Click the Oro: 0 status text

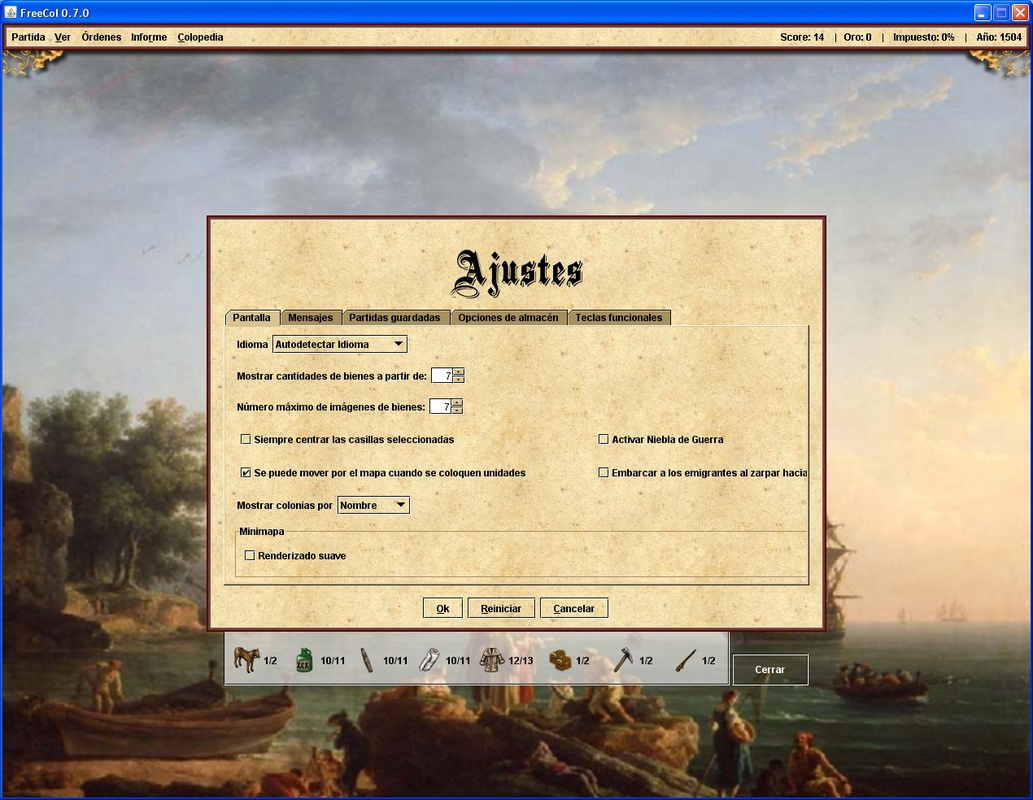pyautogui.click(x=857, y=37)
